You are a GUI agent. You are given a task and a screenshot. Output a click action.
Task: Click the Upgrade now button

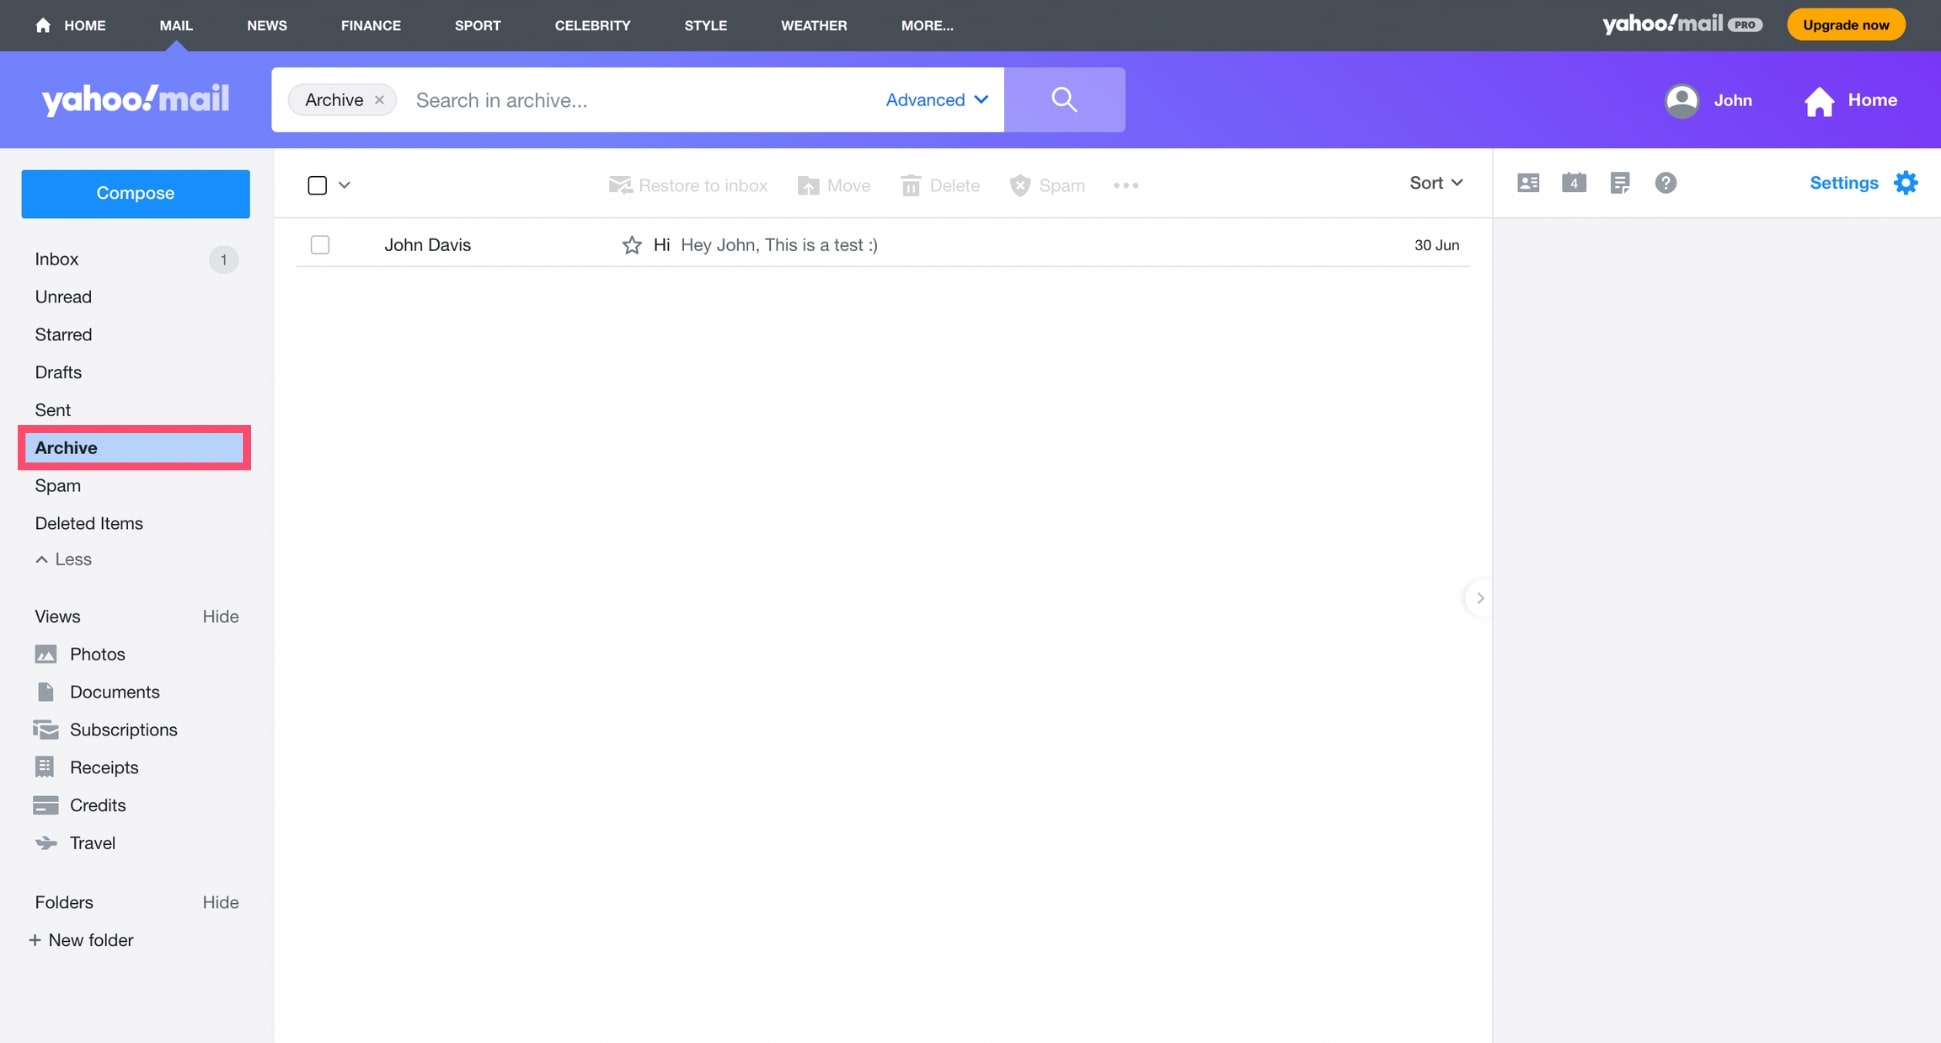1845,25
